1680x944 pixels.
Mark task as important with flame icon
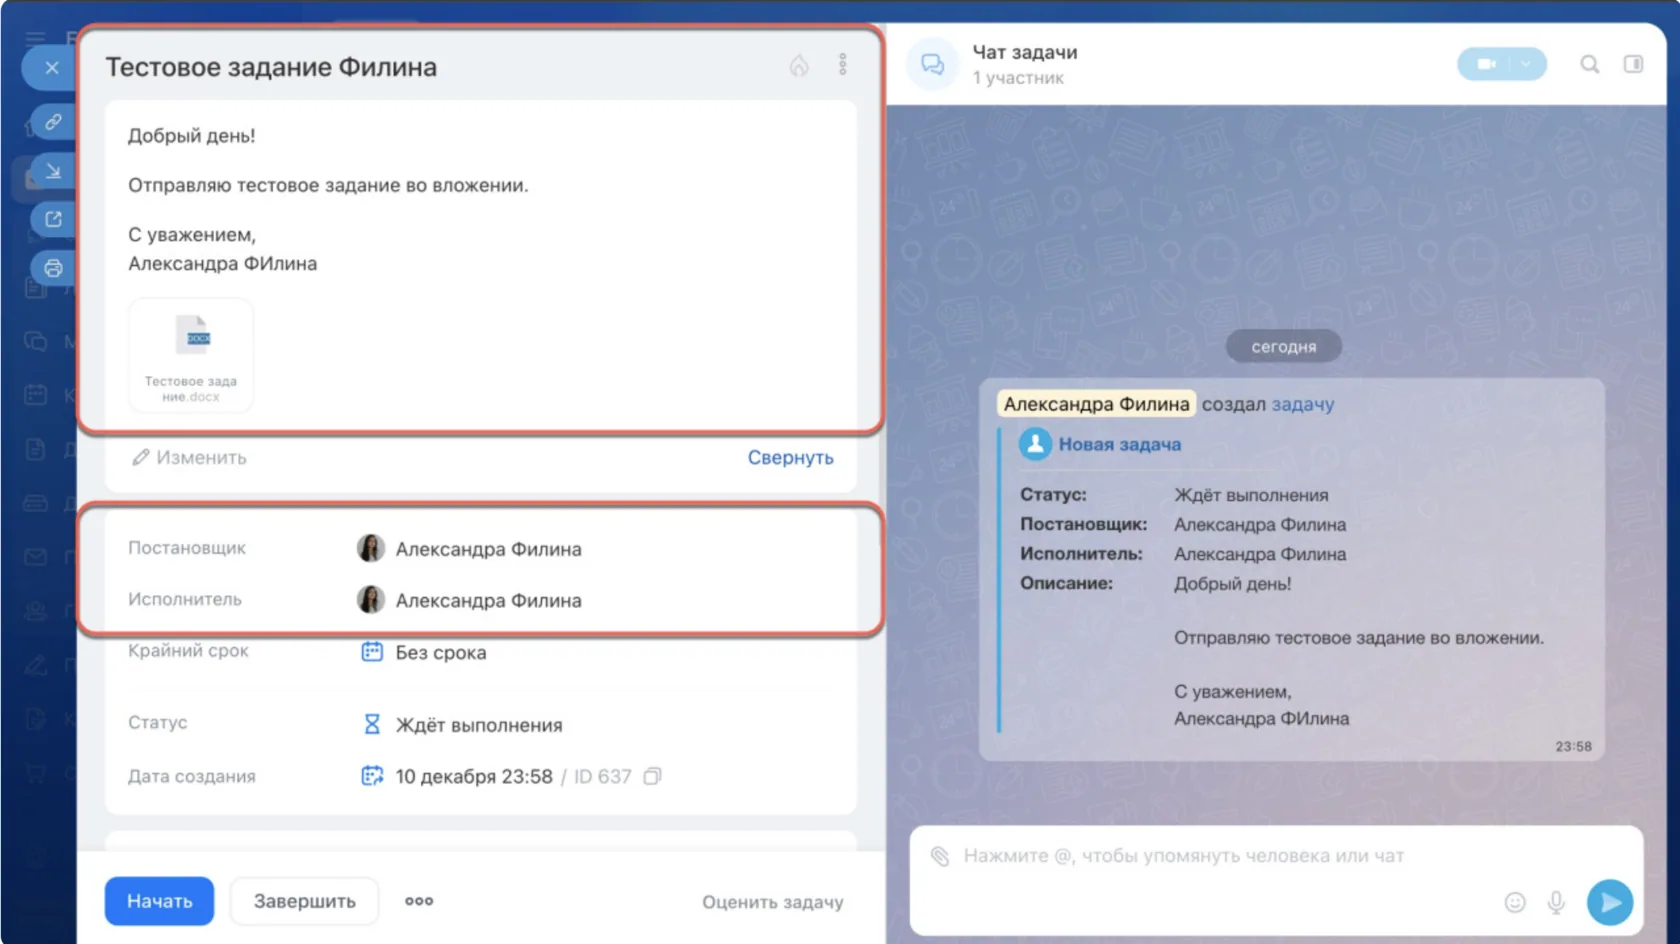799,66
